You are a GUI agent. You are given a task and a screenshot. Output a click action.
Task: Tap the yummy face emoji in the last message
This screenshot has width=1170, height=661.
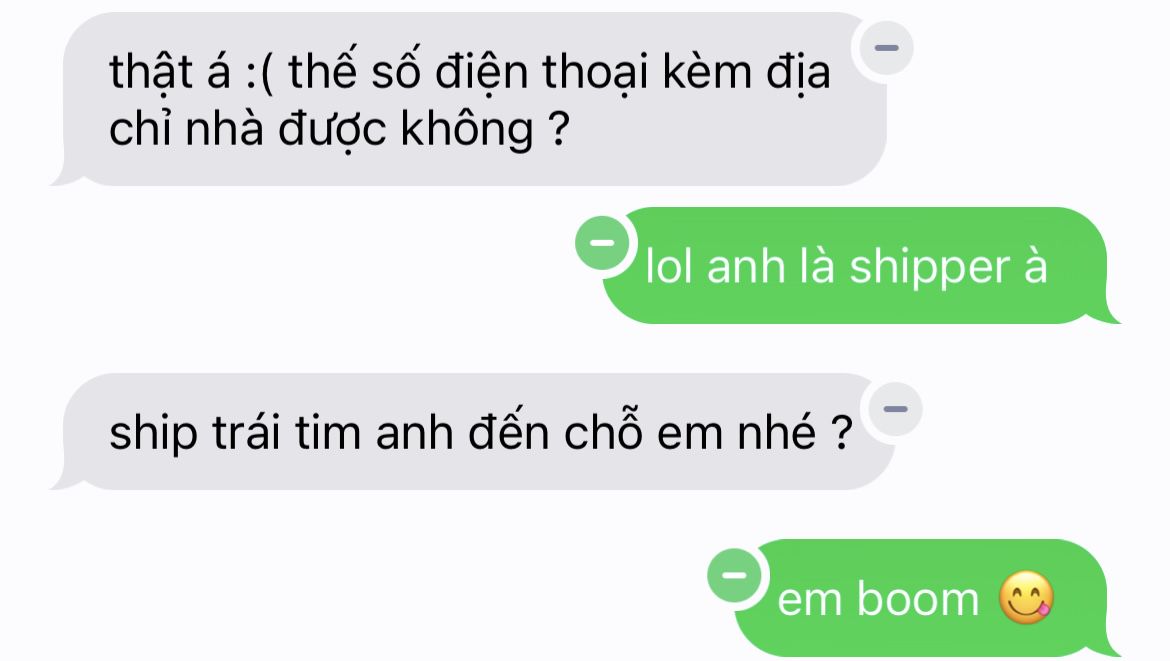tap(1026, 598)
